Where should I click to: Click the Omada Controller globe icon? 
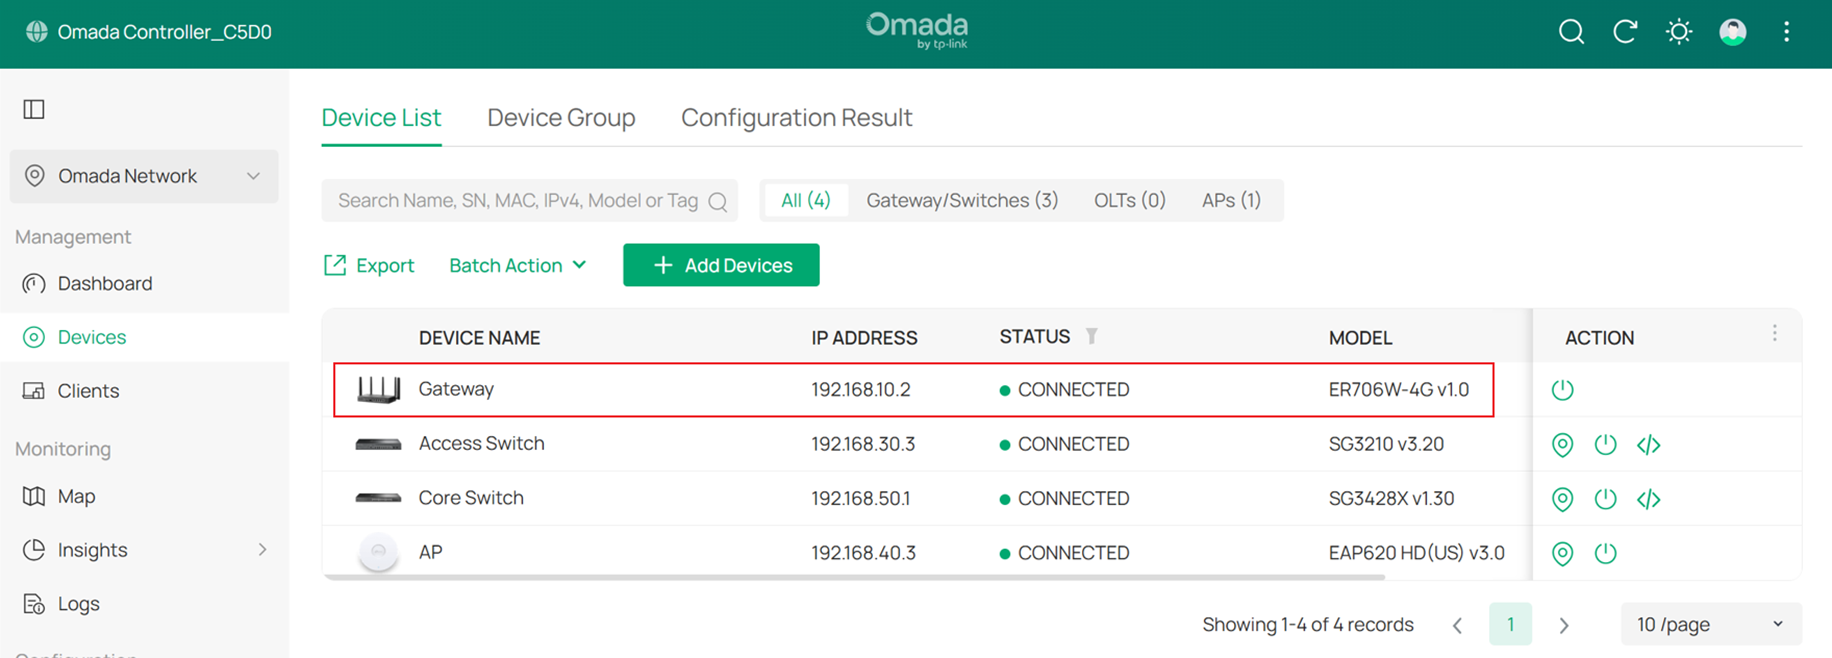(x=37, y=32)
